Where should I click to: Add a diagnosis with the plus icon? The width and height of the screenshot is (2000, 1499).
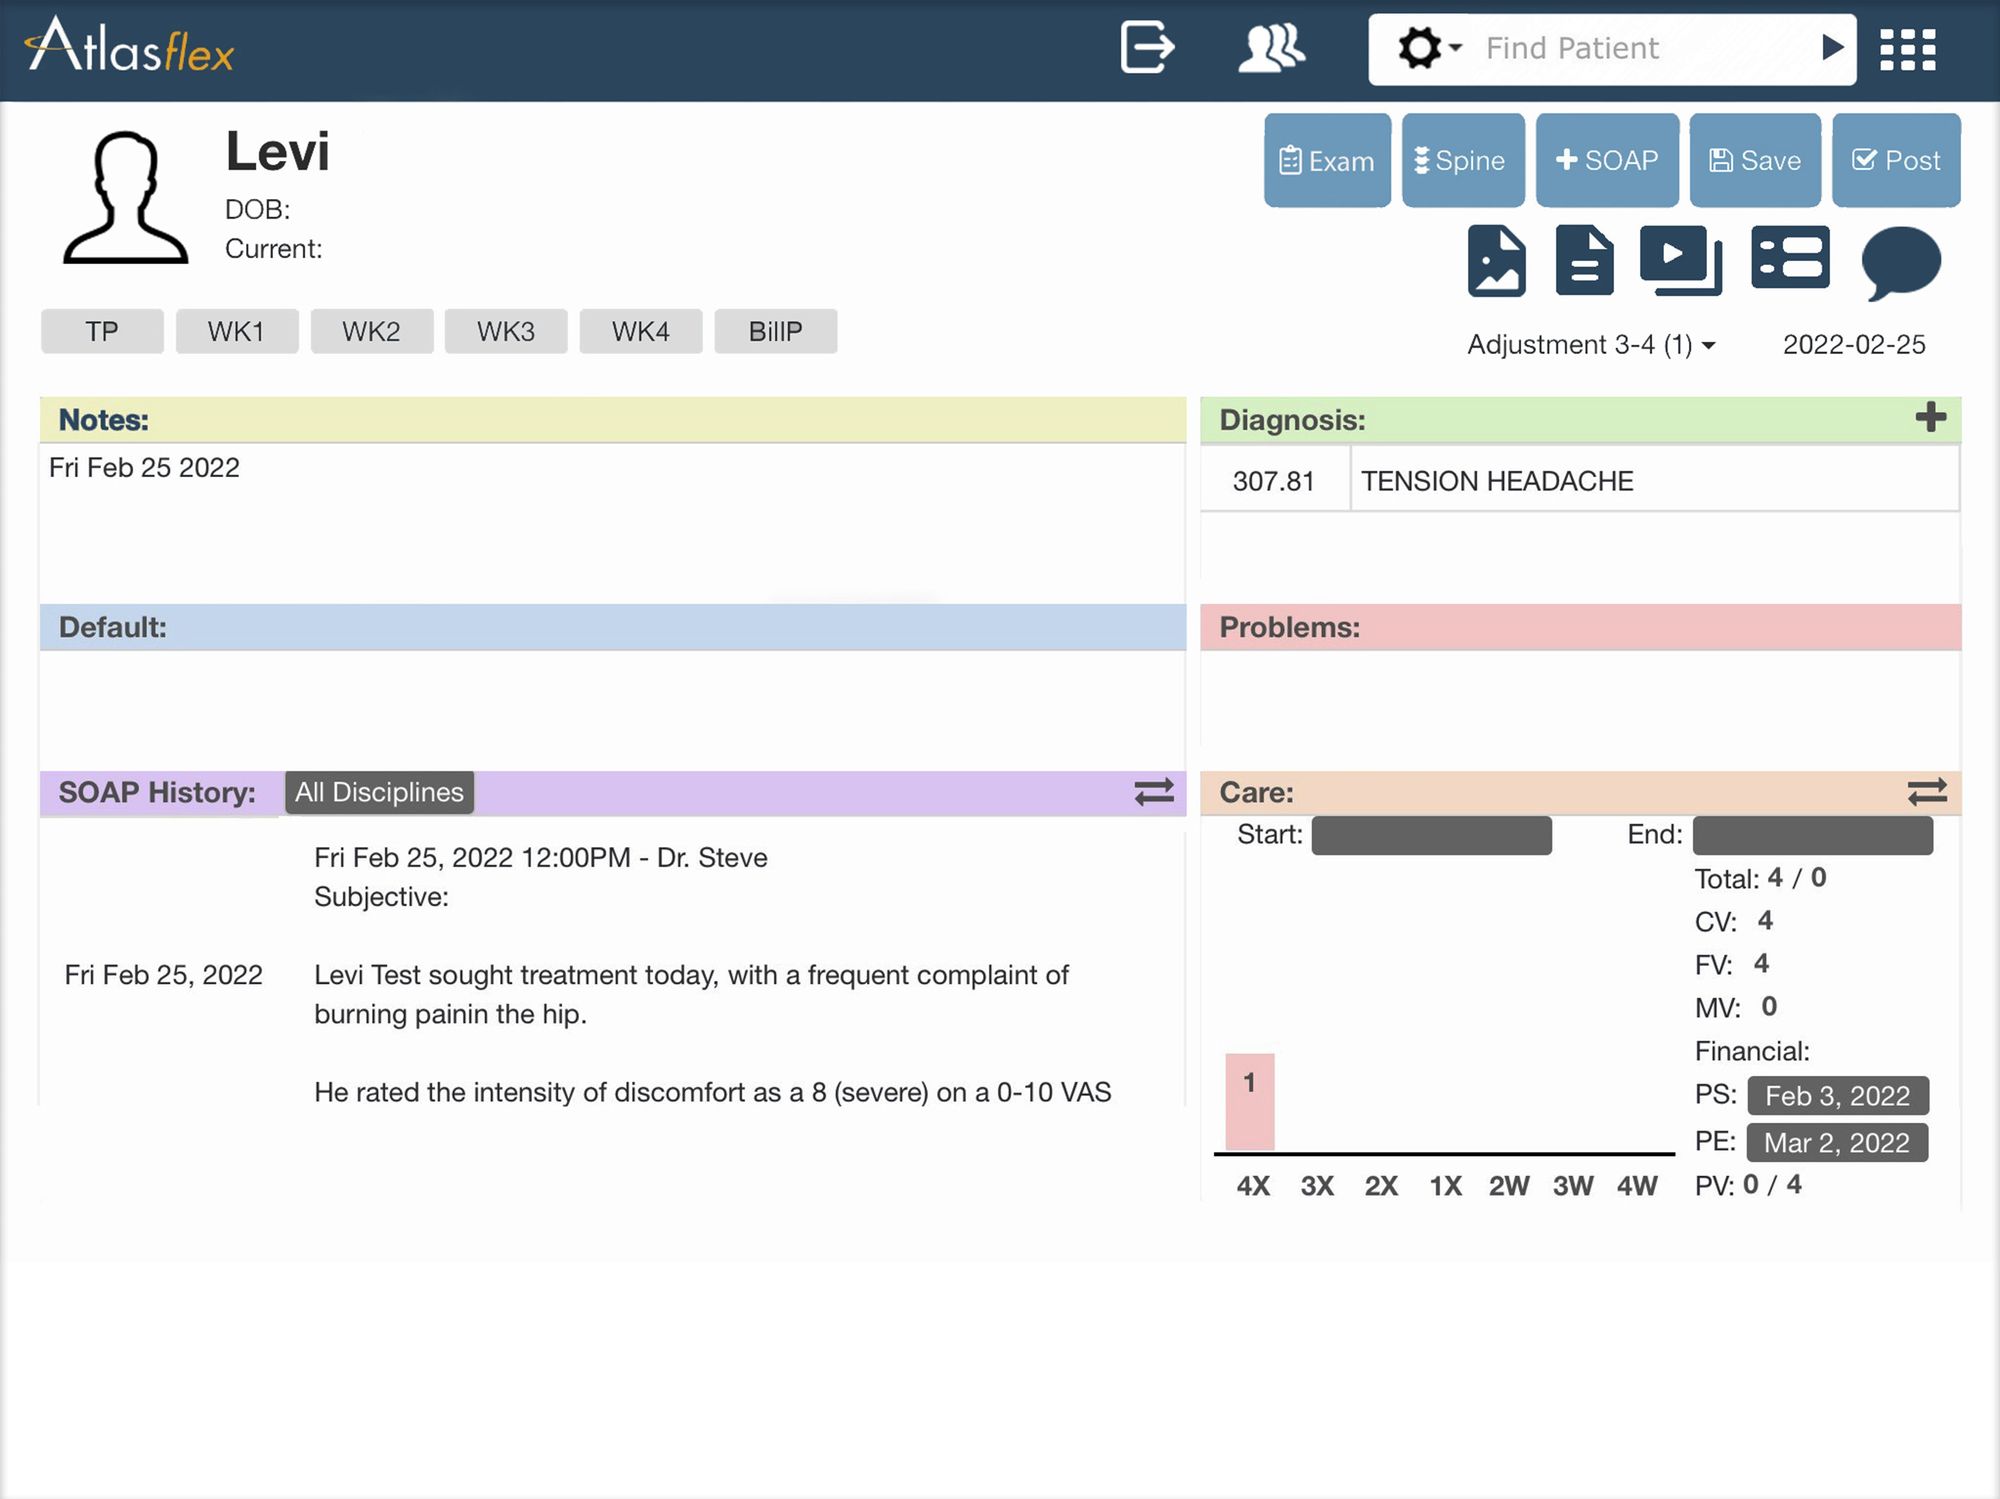click(1929, 418)
